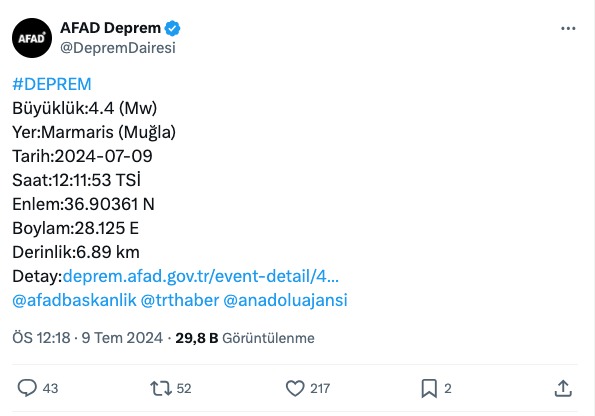Open the AFAD profile avatar
Viewport: 595px width, 416px height.
(32, 38)
